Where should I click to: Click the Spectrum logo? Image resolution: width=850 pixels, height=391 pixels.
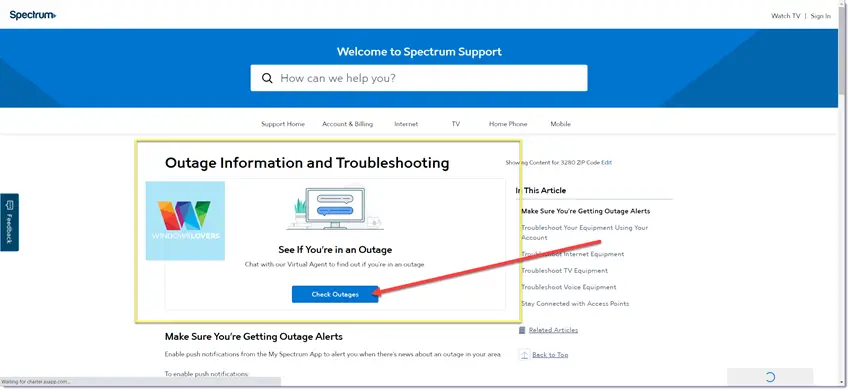click(x=33, y=15)
